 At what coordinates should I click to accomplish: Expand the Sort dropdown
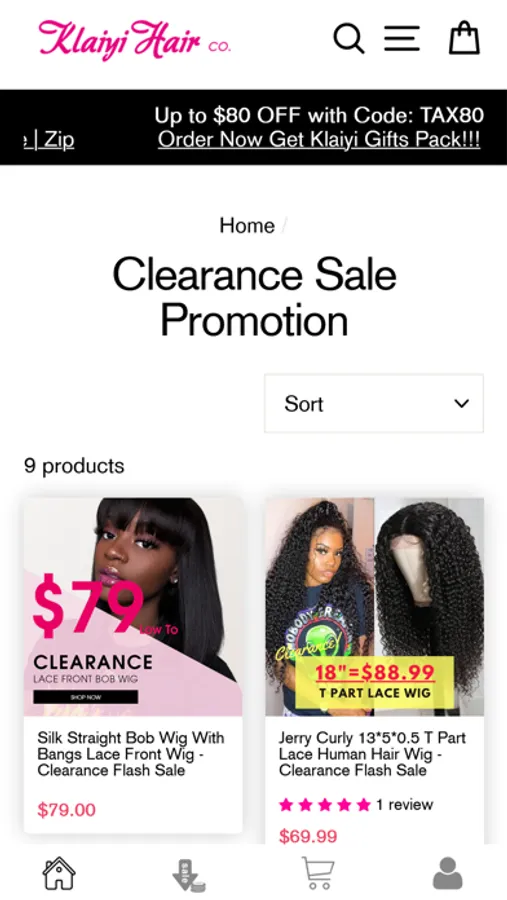click(374, 404)
